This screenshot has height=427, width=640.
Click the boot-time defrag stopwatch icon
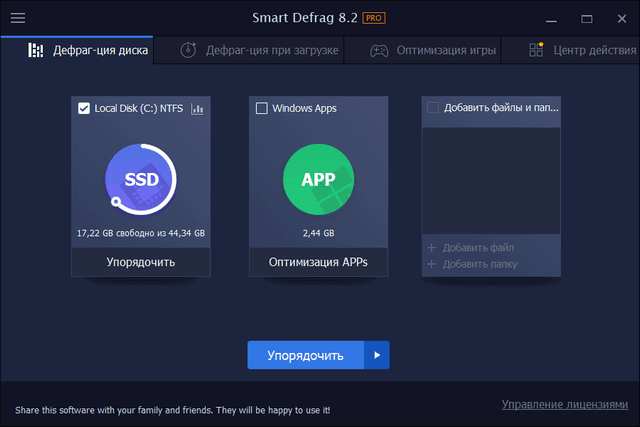[189, 50]
